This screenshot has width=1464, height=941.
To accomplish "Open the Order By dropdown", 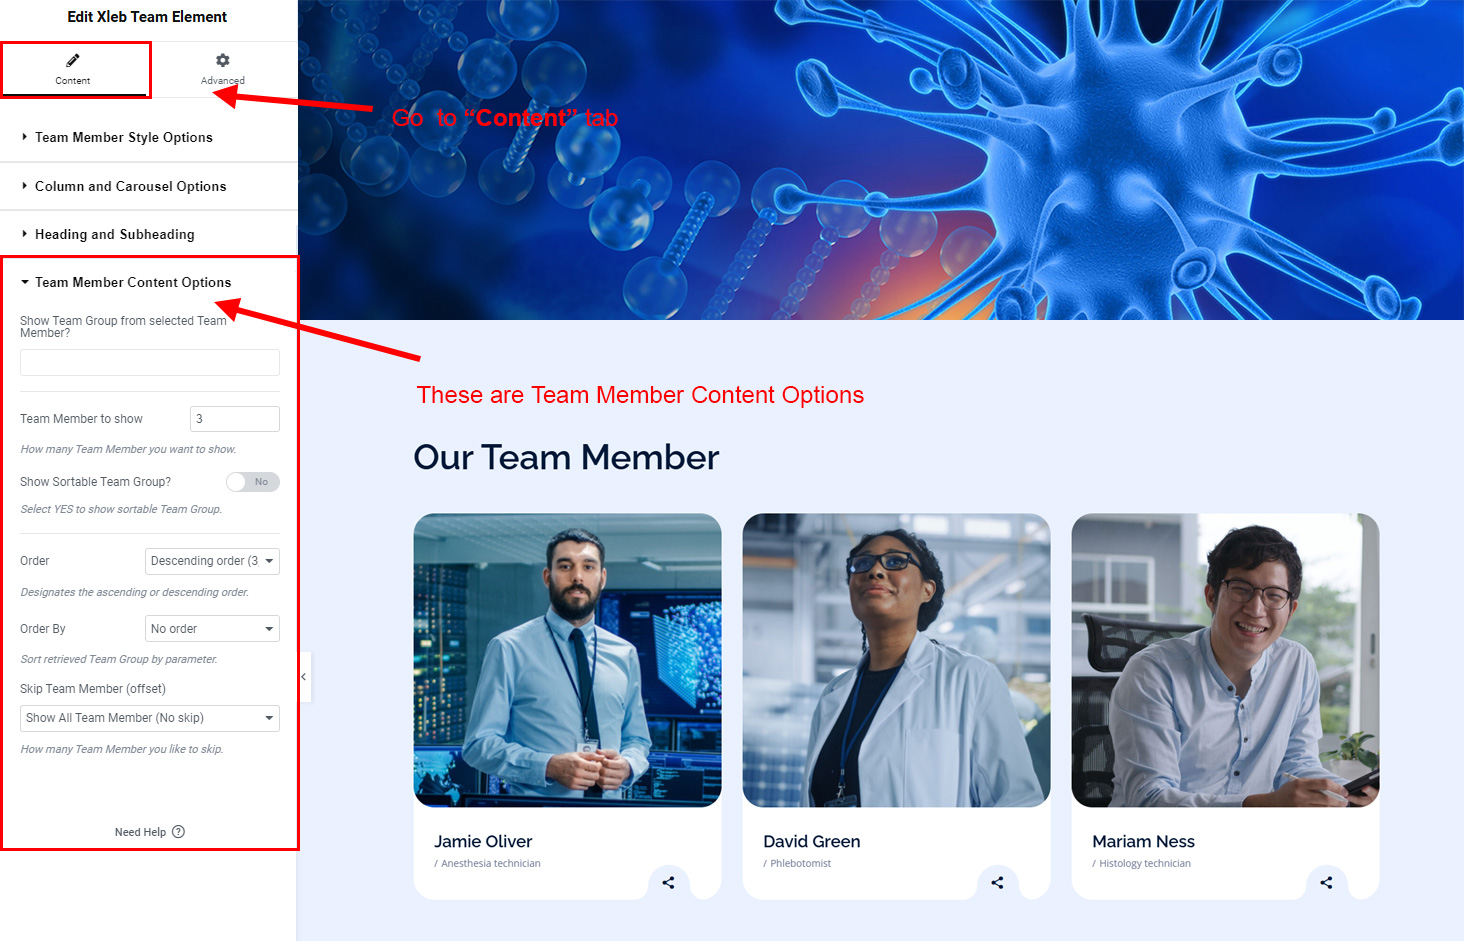I will (x=212, y=629).
